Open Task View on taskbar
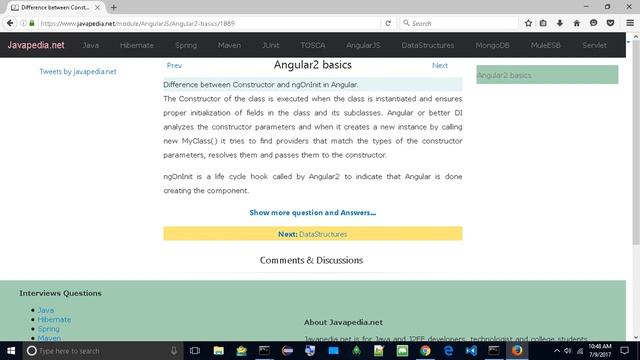This screenshot has height=360, width=640. click(195, 351)
